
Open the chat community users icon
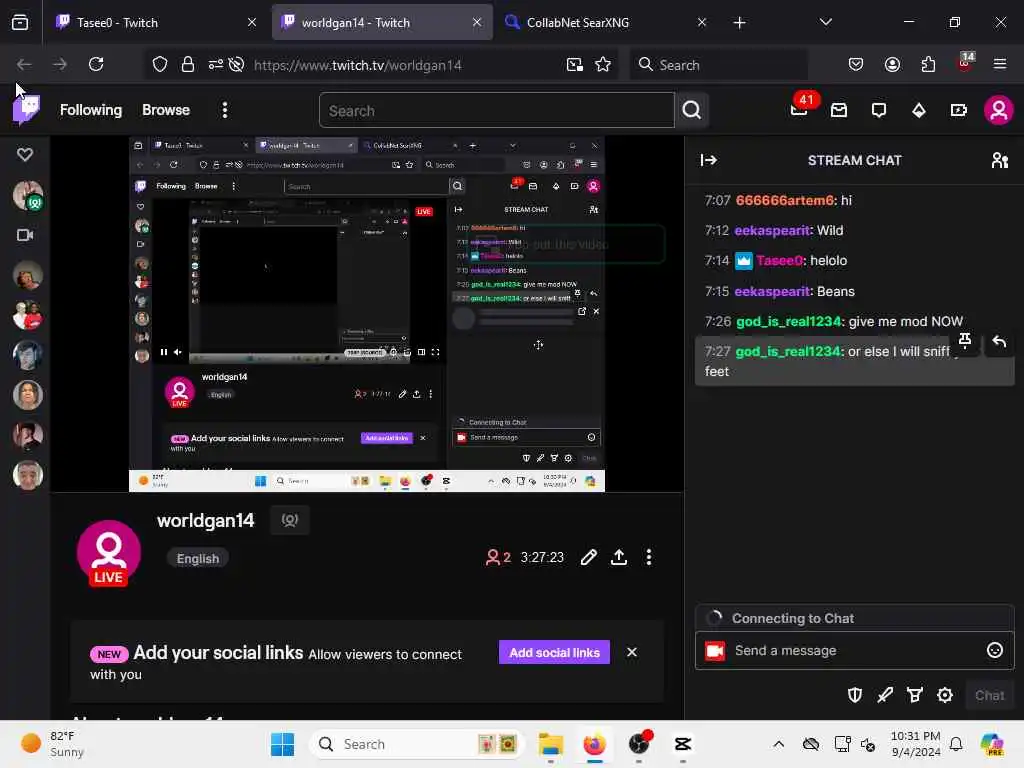pyautogui.click(x=1000, y=160)
